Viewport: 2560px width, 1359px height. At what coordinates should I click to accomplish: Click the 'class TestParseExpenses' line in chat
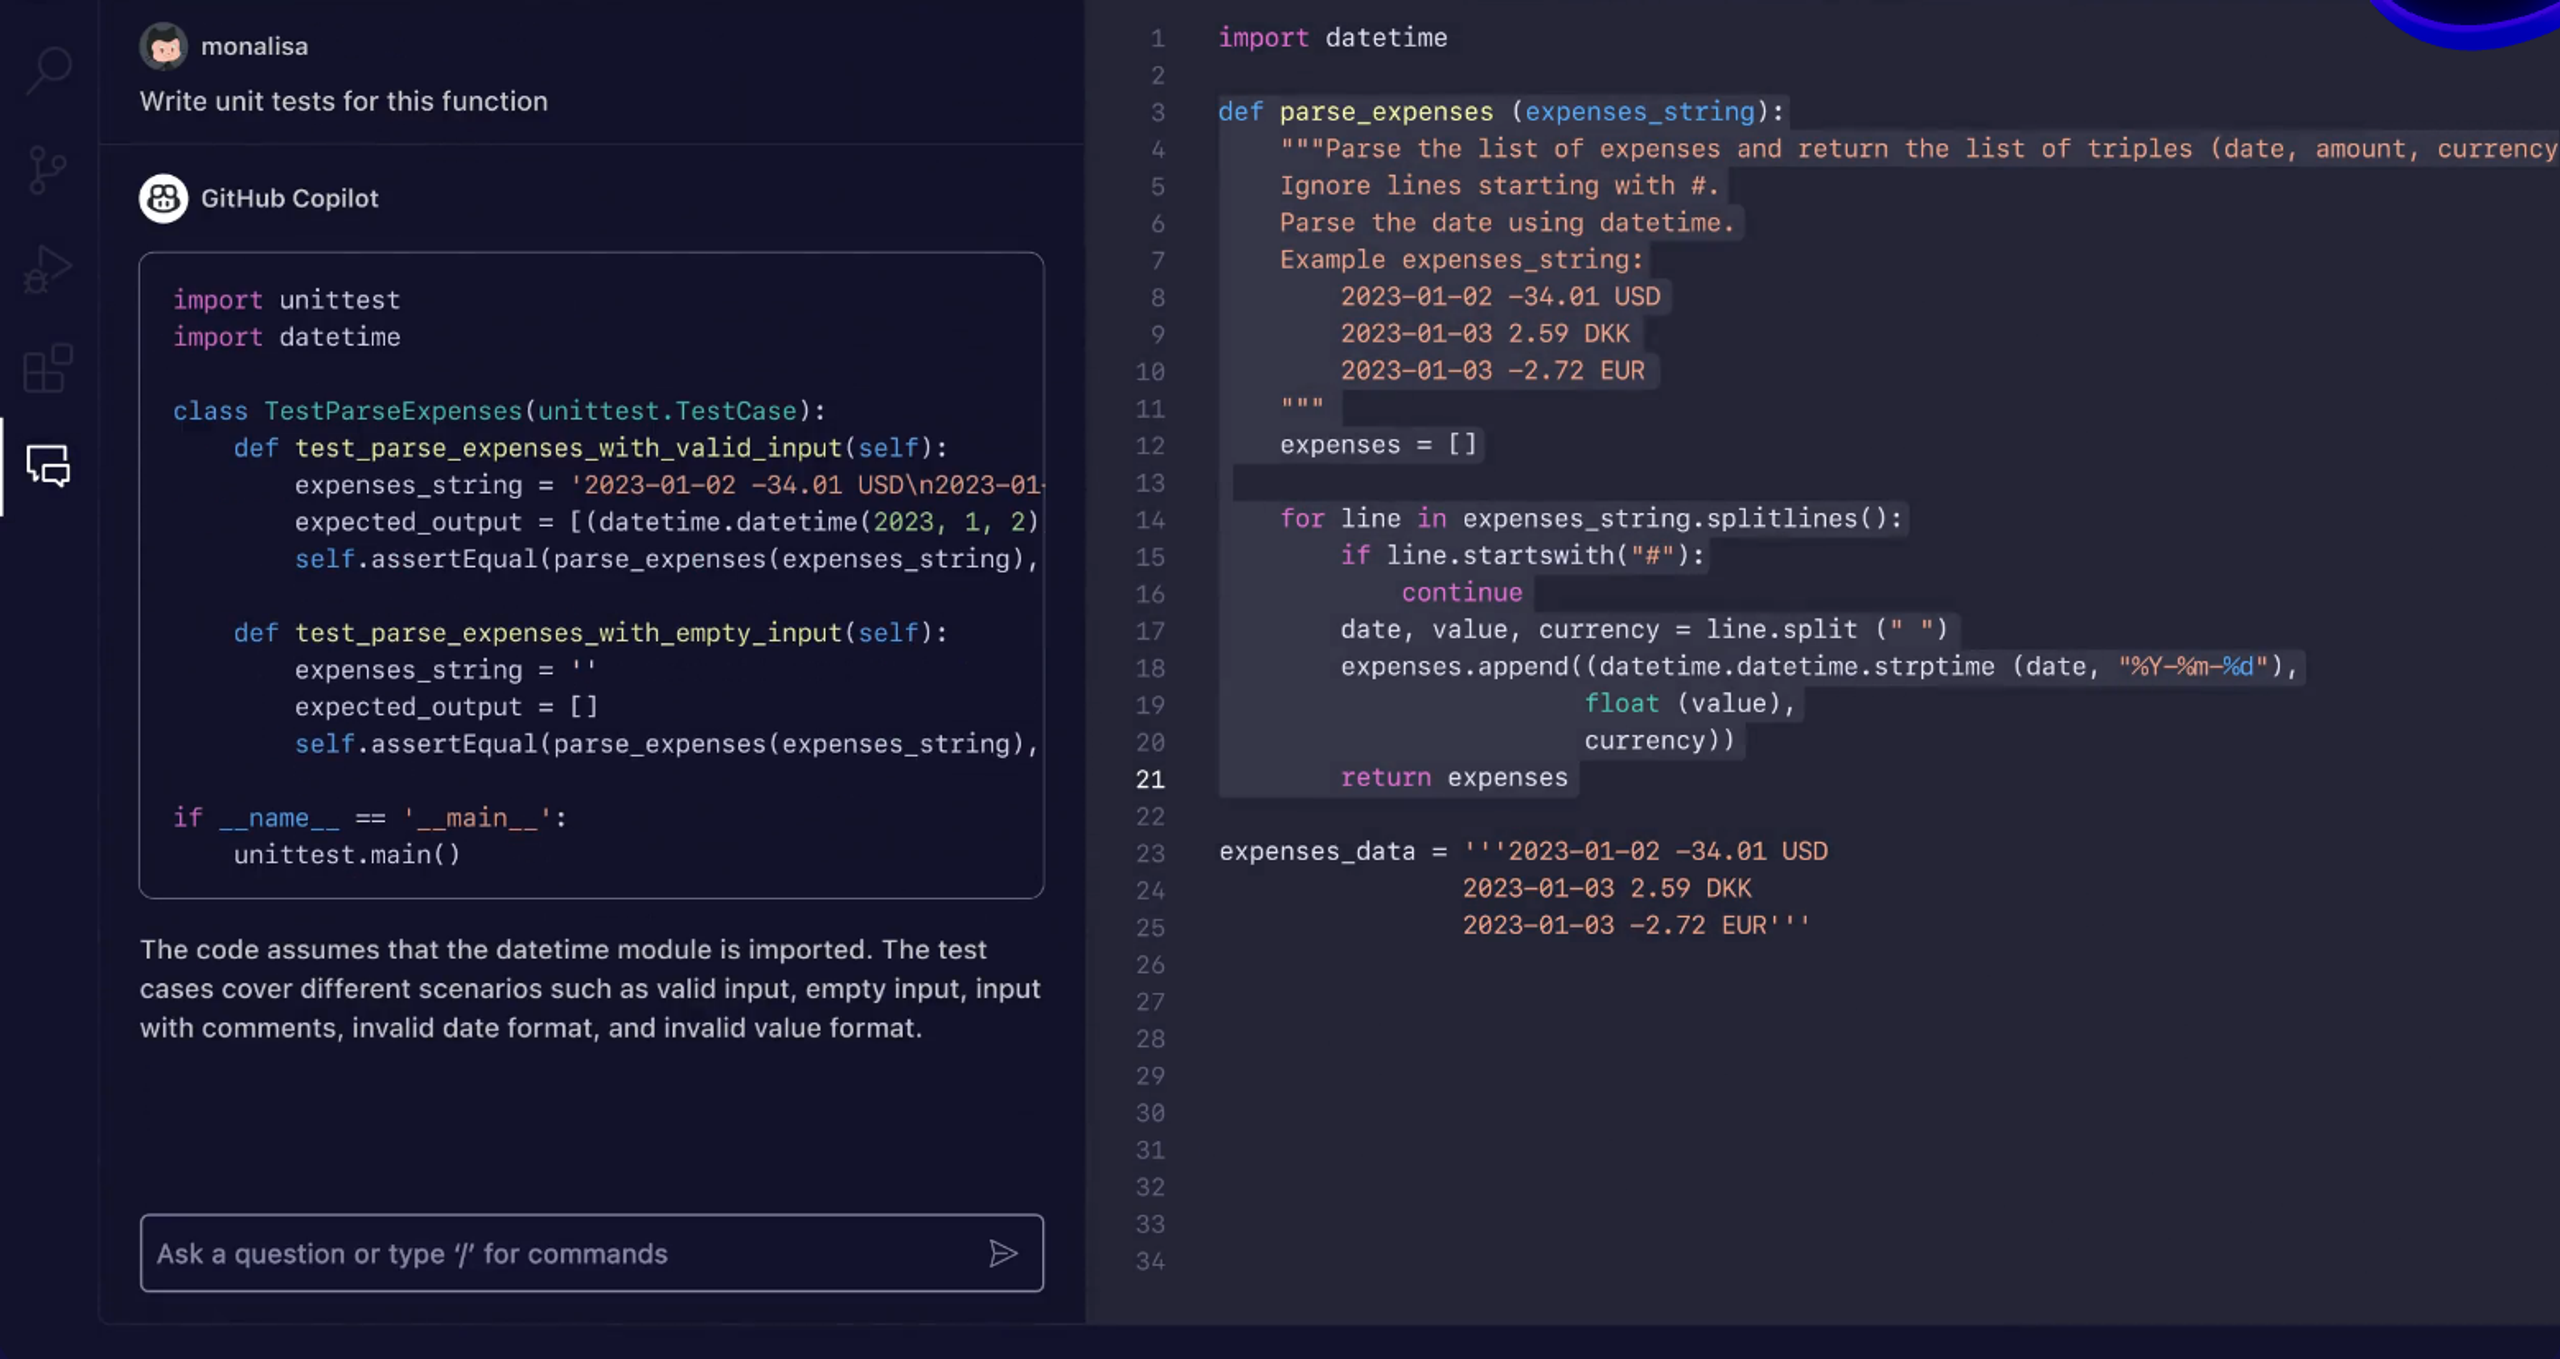pos(498,411)
